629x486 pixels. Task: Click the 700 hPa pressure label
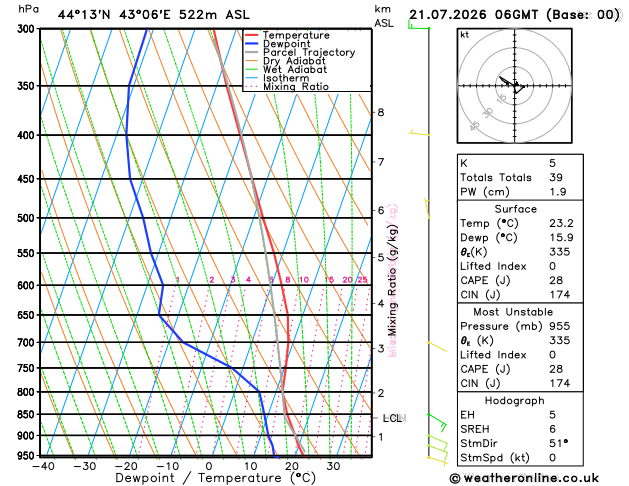(x=28, y=342)
